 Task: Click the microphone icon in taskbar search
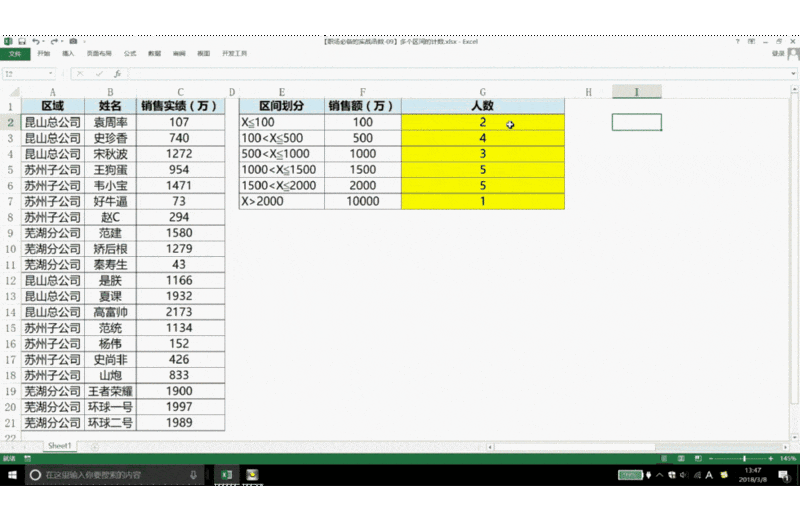(x=193, y=474)
